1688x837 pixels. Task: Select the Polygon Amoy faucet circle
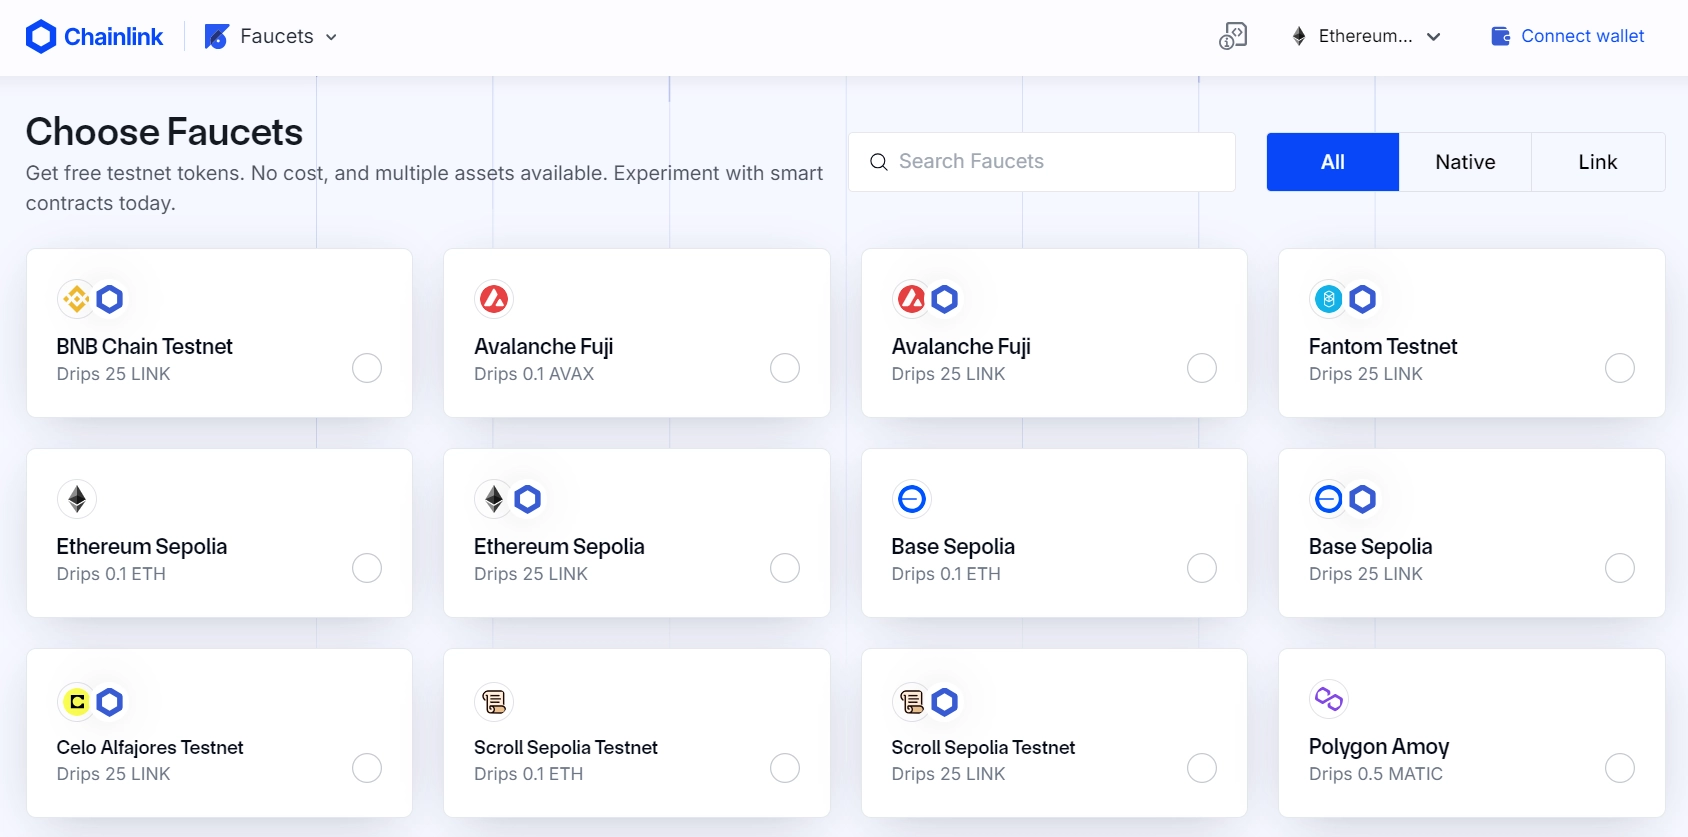(x=1620, y=768)
